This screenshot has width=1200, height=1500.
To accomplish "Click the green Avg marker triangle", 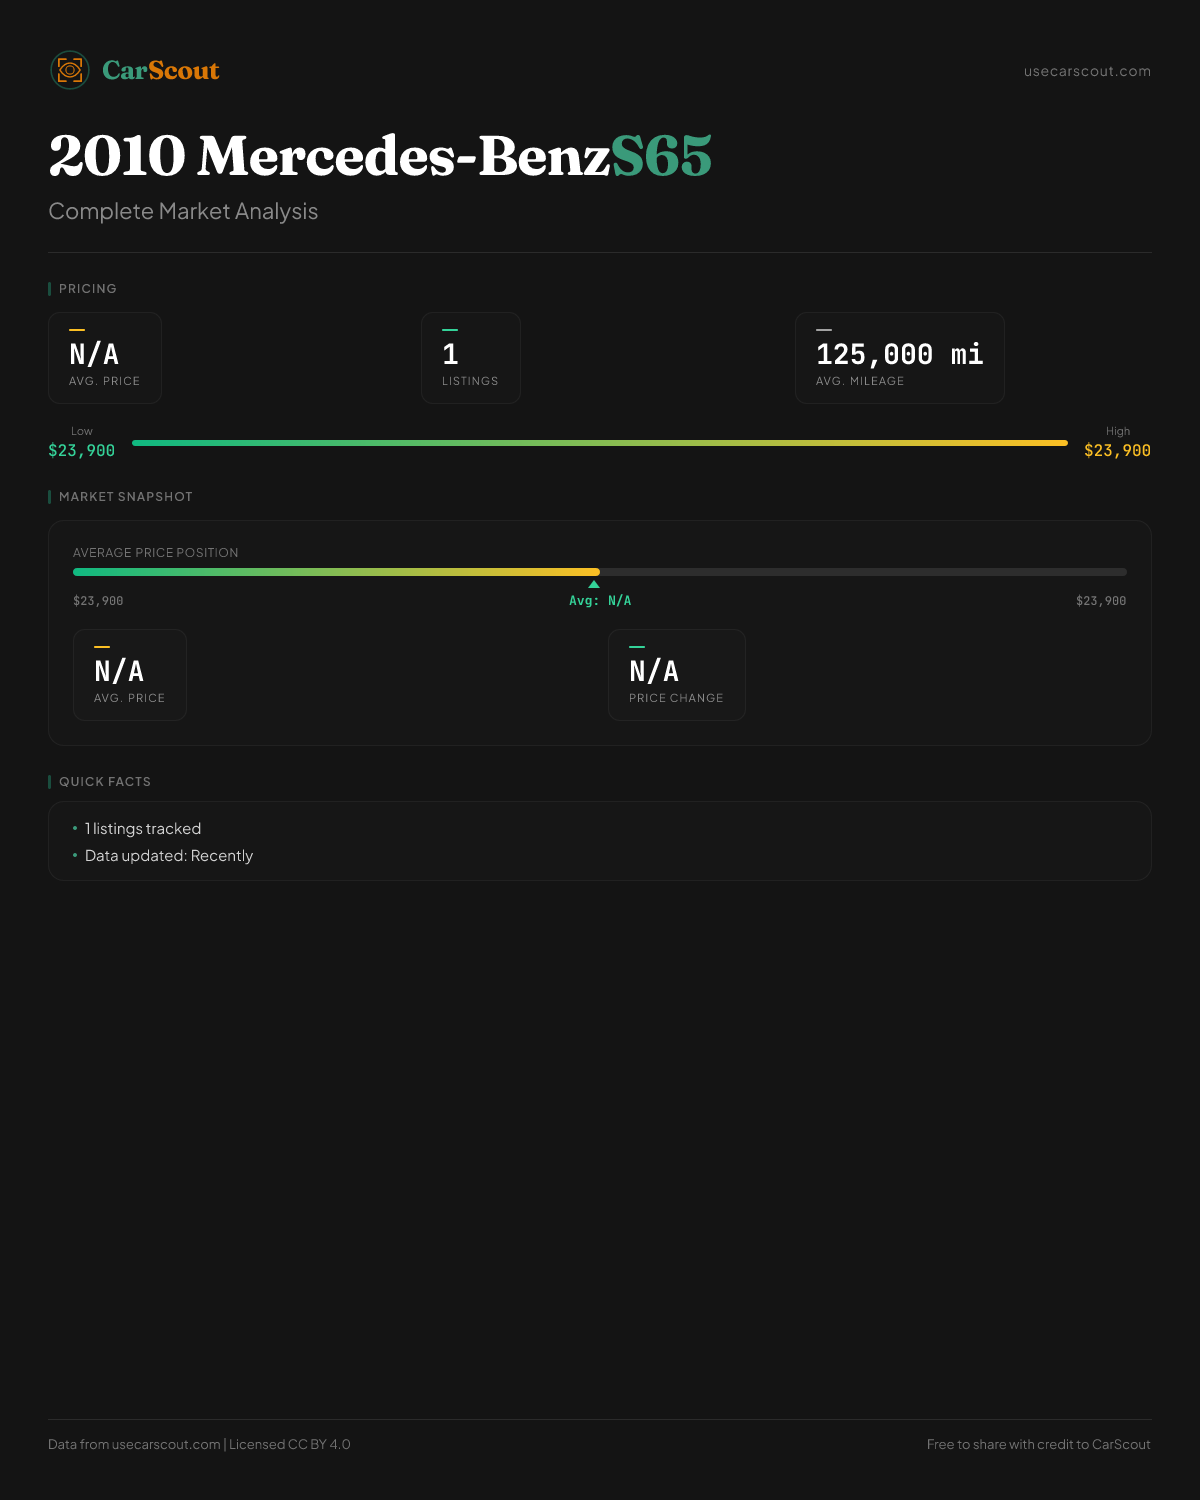I will click(594, 584).
